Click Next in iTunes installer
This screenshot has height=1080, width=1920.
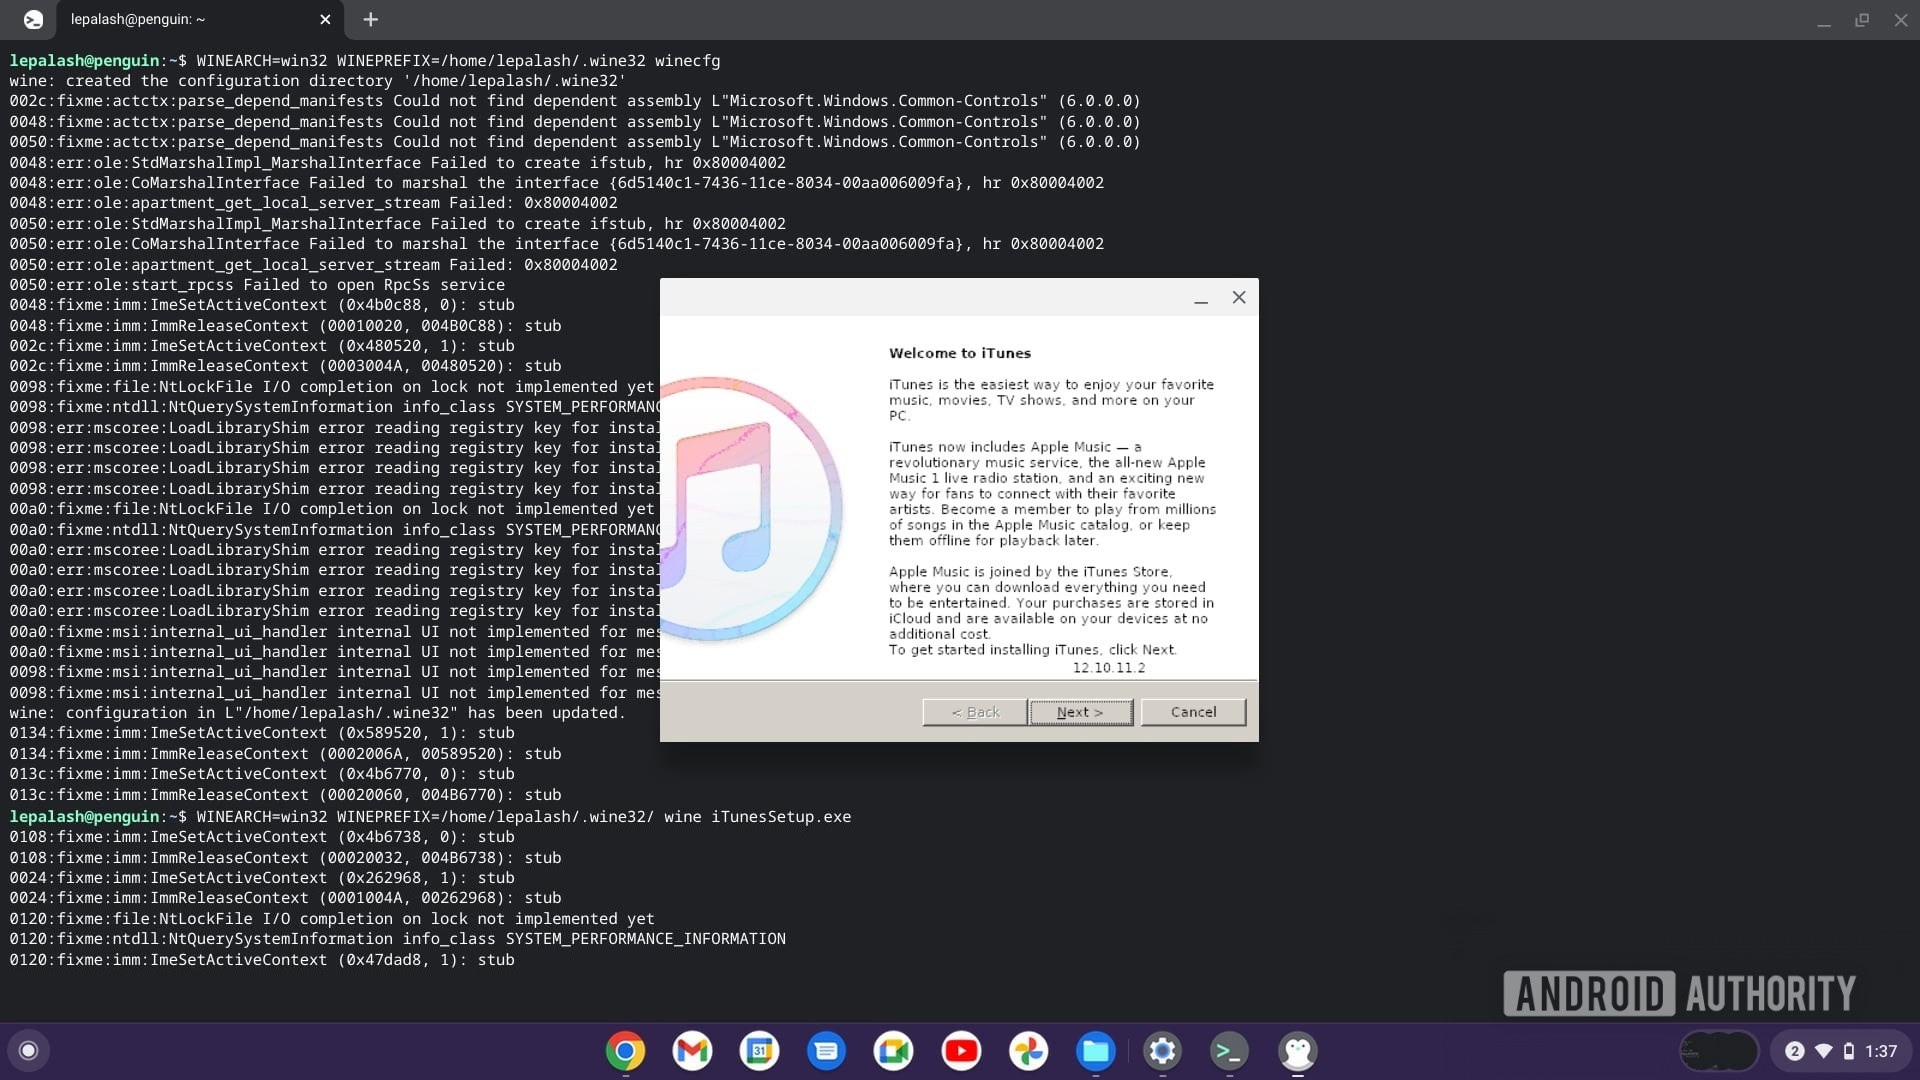click(1080, 712)
